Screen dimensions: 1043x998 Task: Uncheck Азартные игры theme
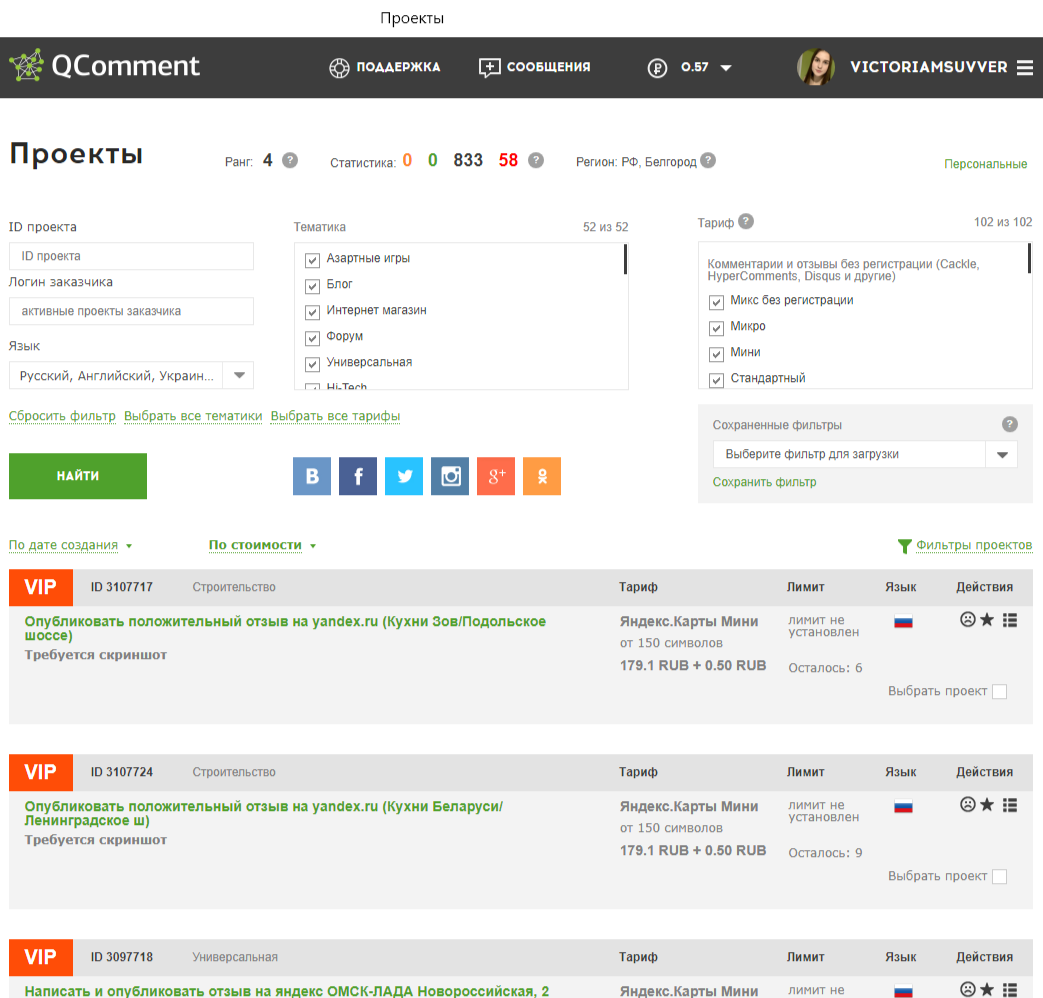(x=313, y=260)
